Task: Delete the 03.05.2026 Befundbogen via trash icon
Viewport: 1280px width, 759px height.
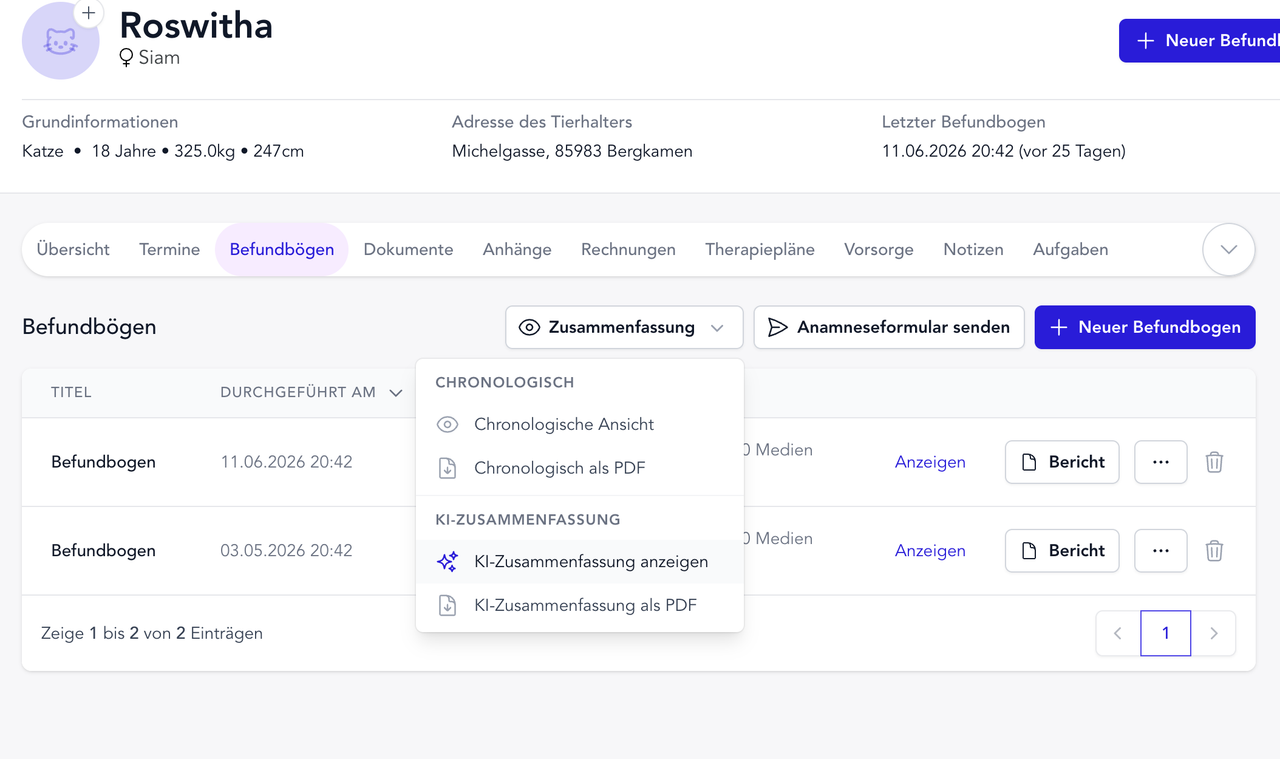Action: [1214, 550]
